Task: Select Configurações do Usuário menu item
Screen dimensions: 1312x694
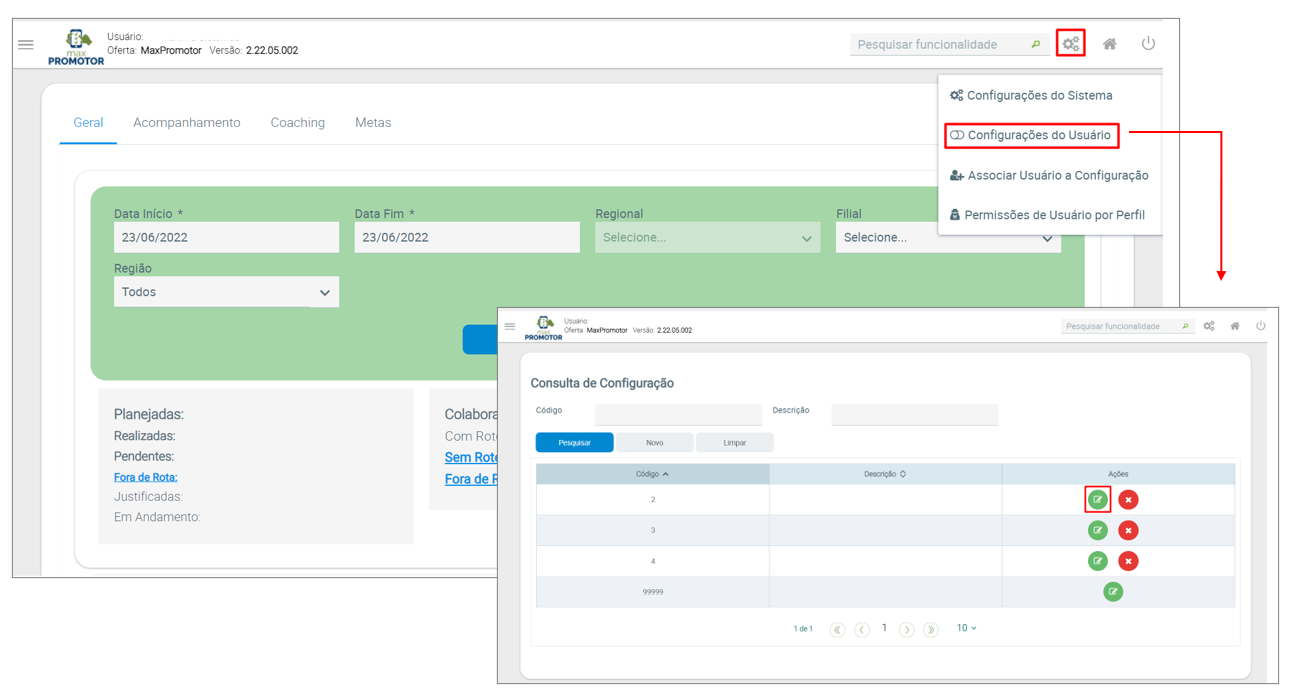Action: click(1031, 135)
